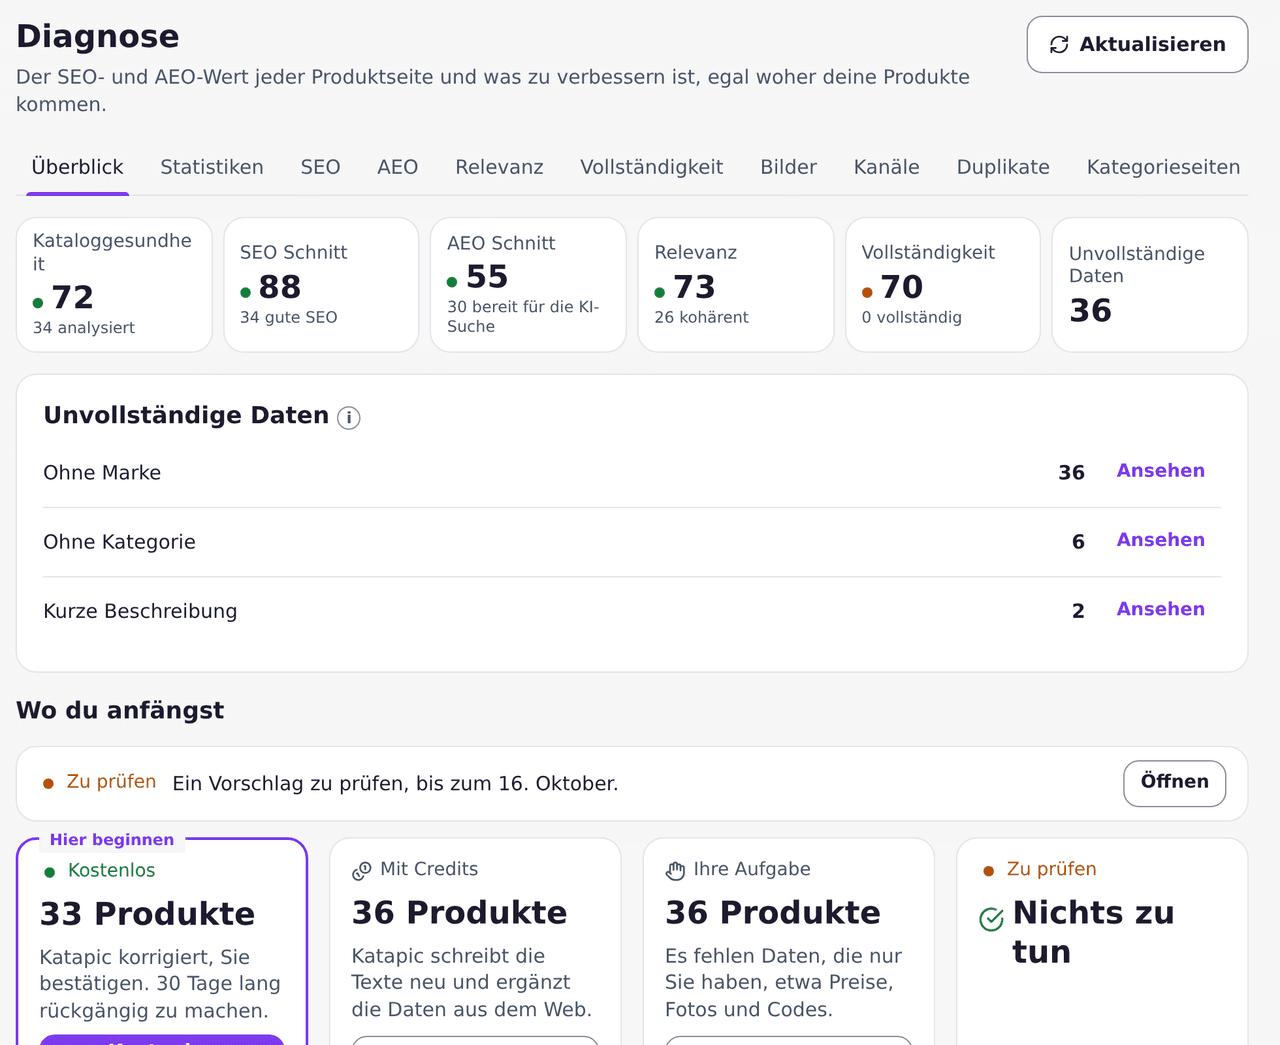1280x1045 pixels.
Task: Select the Kostenlos card with 33 Produkte
Action: (x=162, y=942)
